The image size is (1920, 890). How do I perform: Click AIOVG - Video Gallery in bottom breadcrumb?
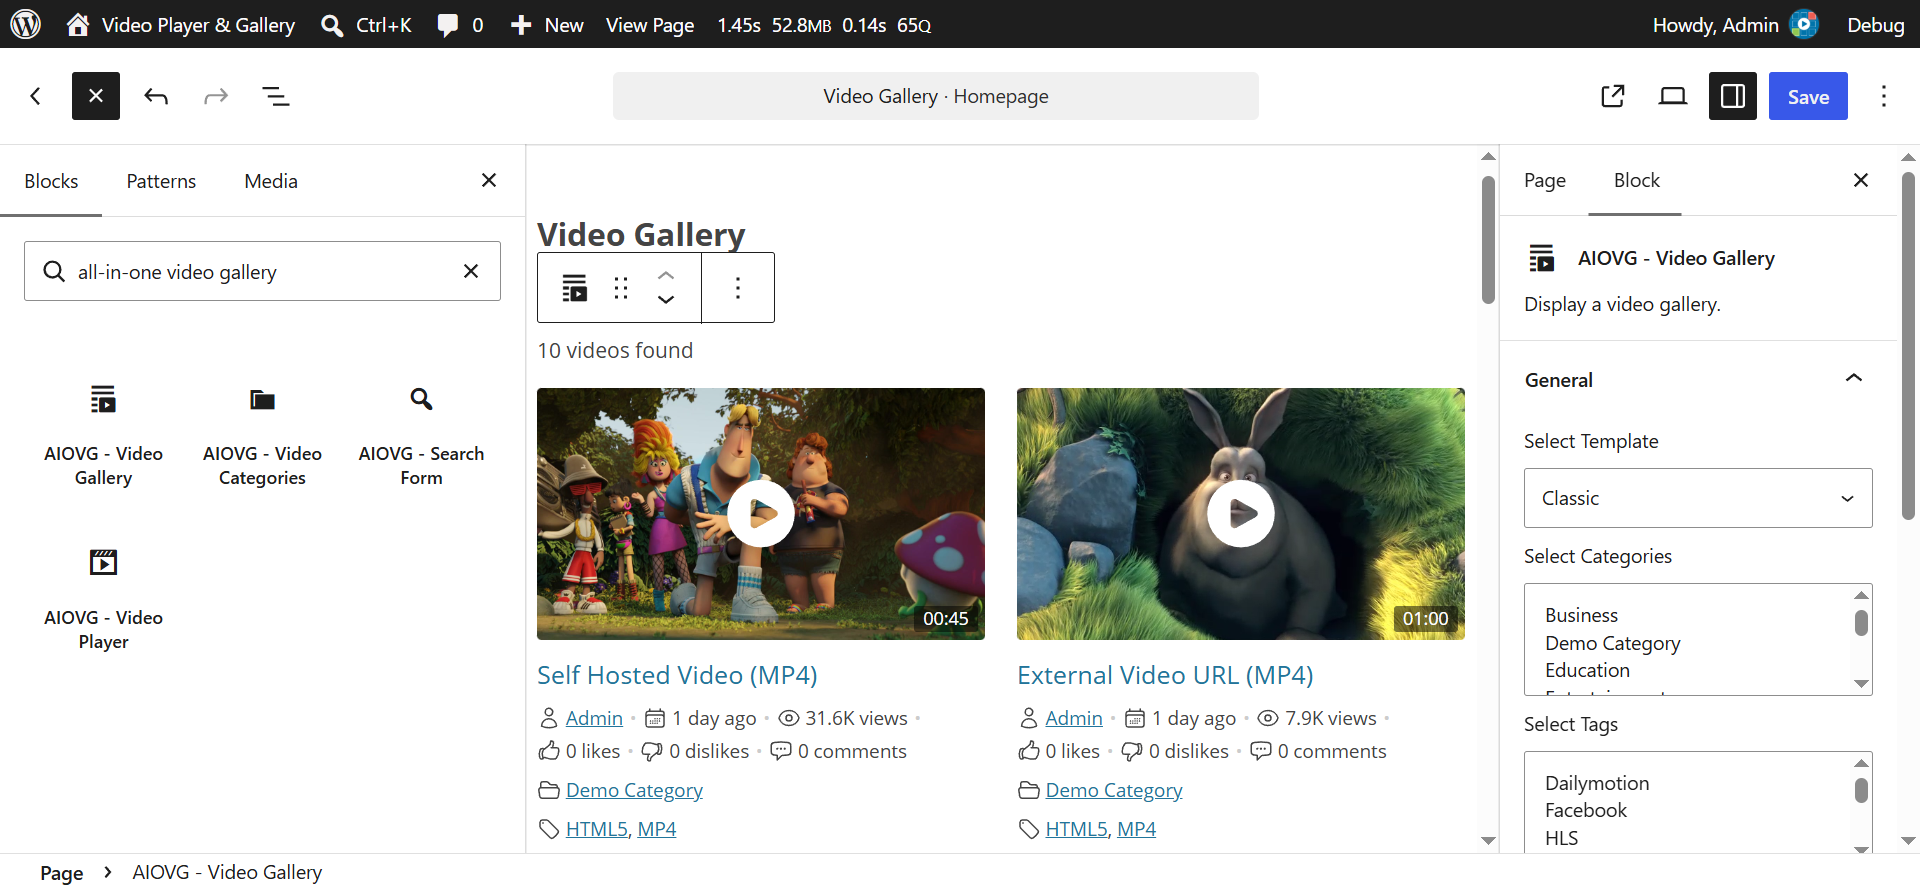pos(227,873)
